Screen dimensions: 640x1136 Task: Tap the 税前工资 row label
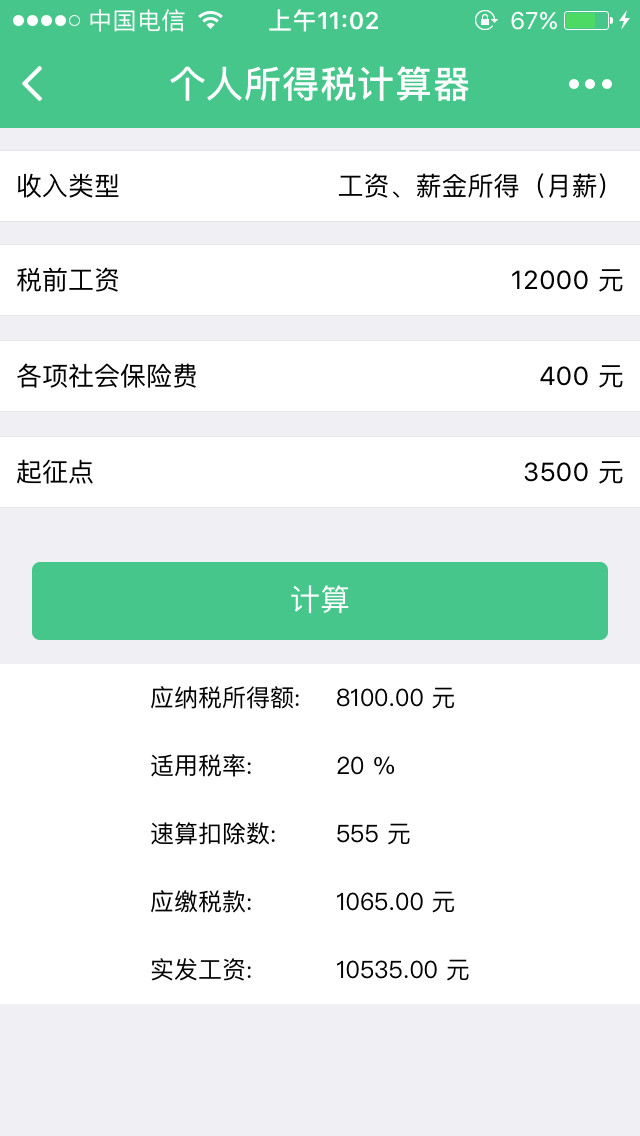coord(68,280)
